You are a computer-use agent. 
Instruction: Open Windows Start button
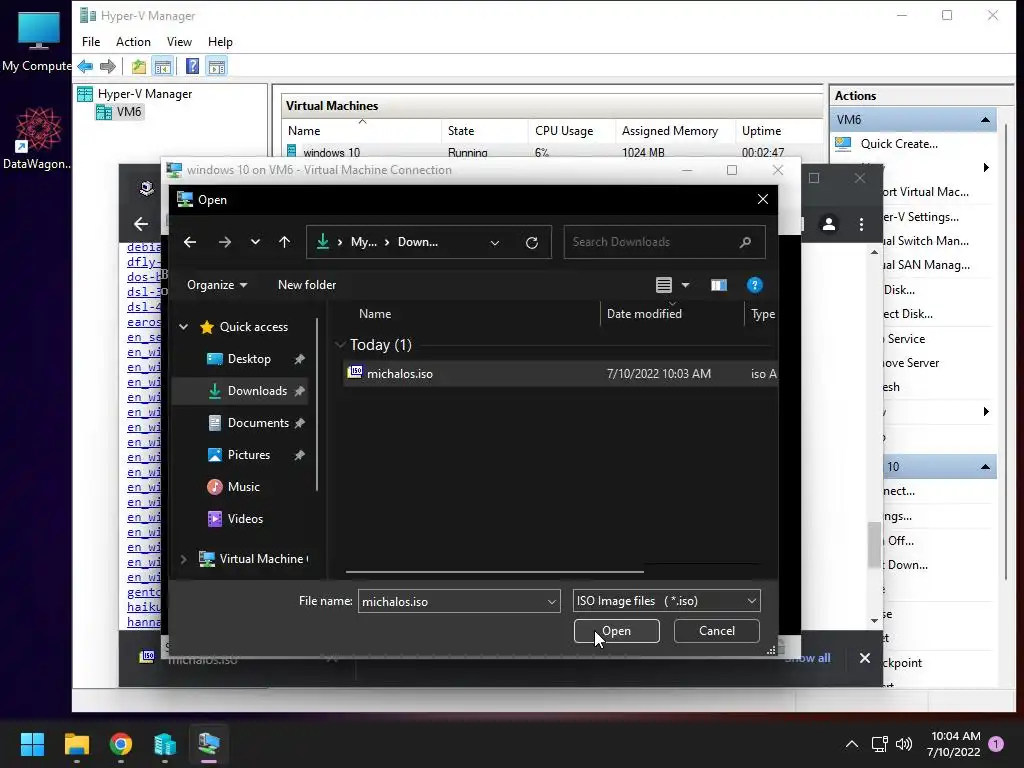[32, 744]
